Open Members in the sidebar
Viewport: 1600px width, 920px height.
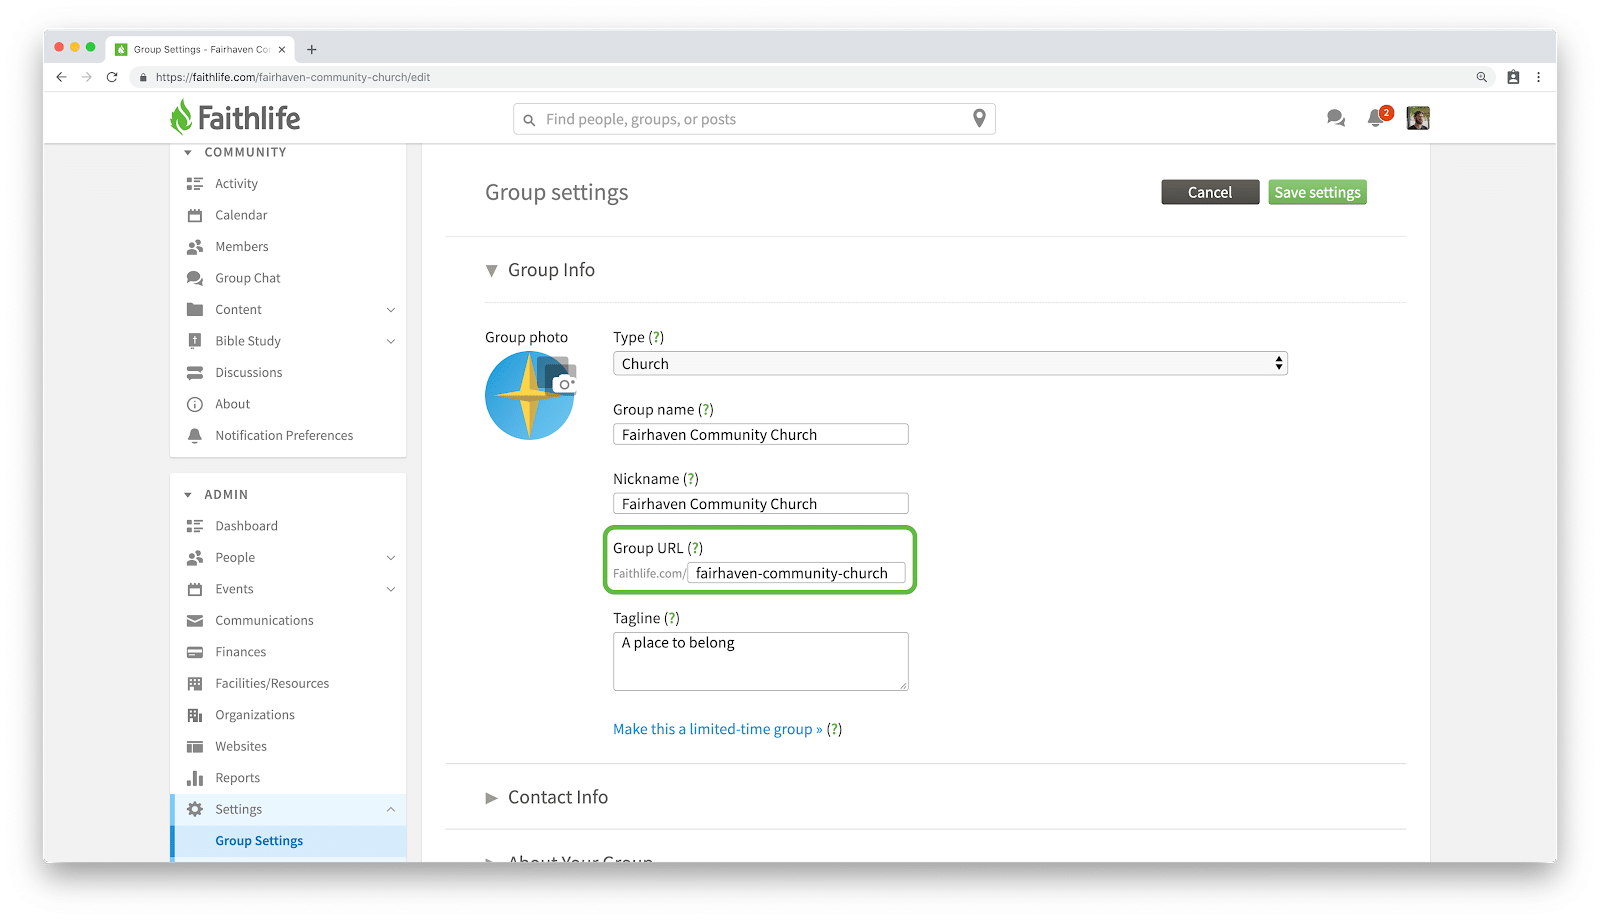[x=242, y=247]
